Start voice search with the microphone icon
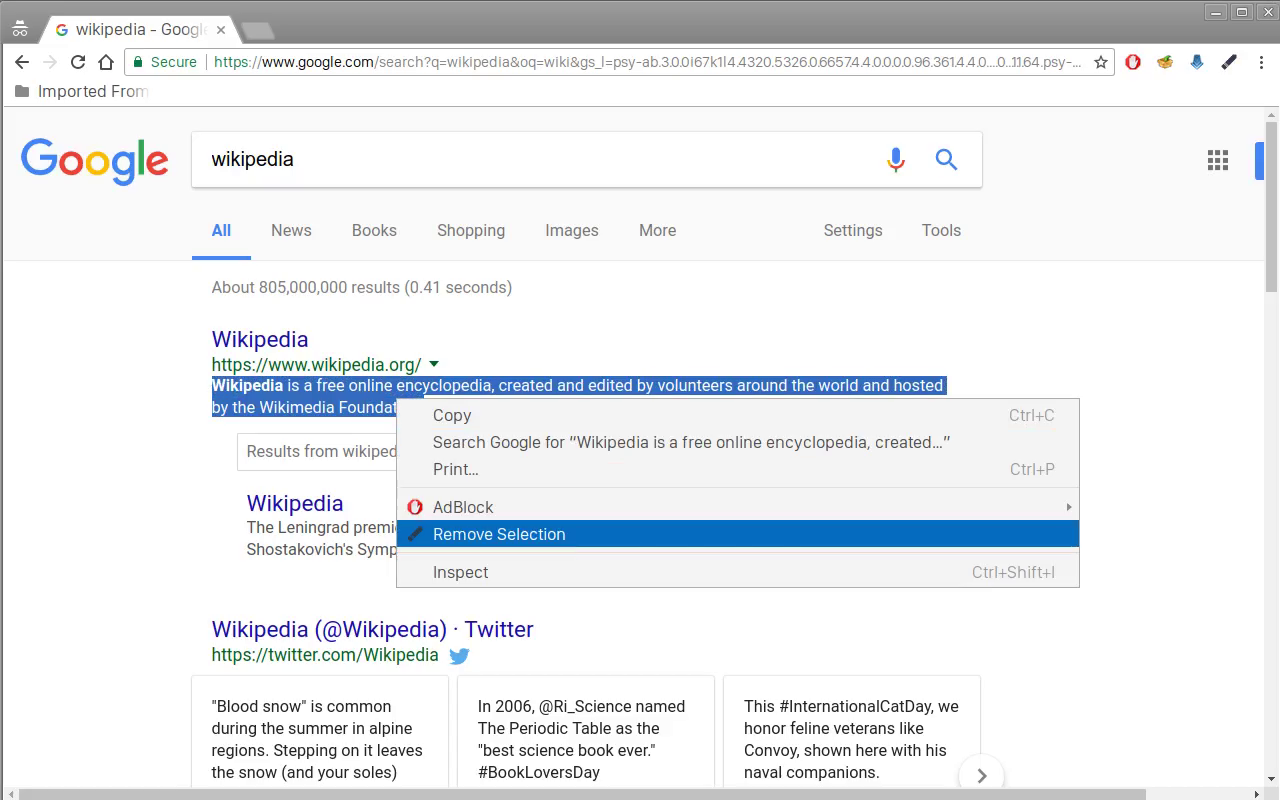The image size is (1280, 800). [x=896, y=160]
